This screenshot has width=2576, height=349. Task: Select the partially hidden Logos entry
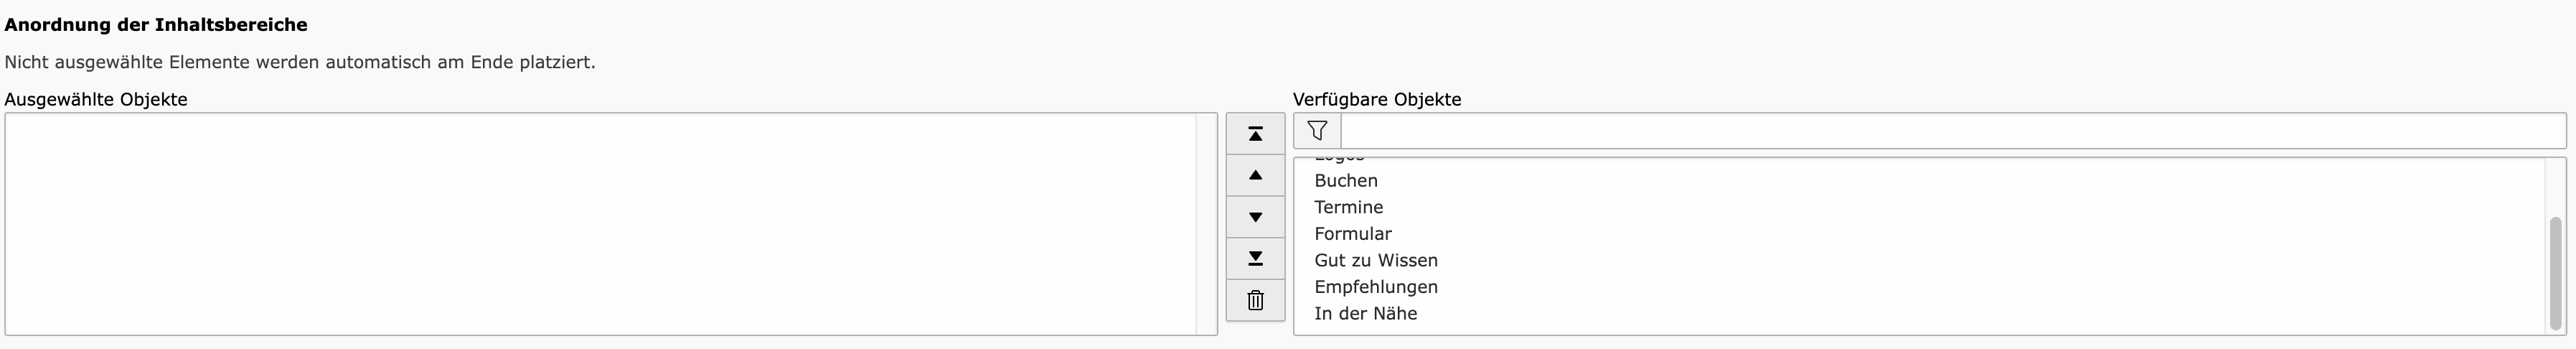pos(1339,161)
